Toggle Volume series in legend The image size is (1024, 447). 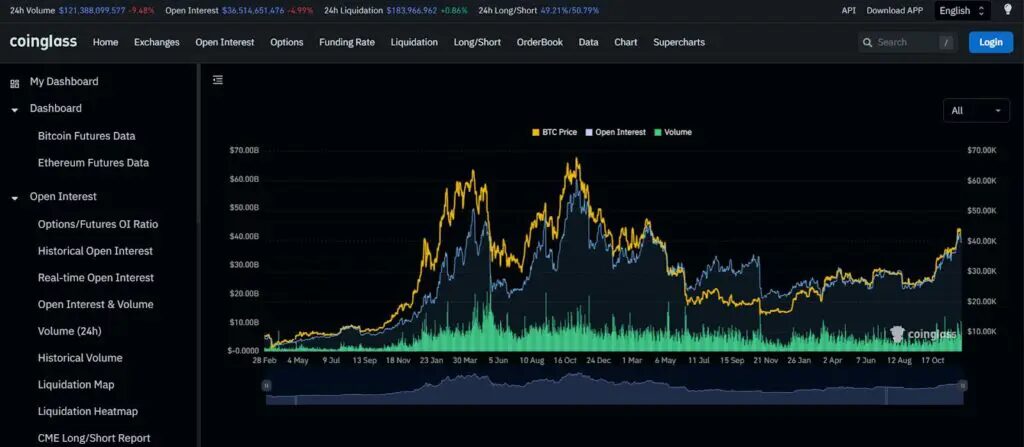672,132
